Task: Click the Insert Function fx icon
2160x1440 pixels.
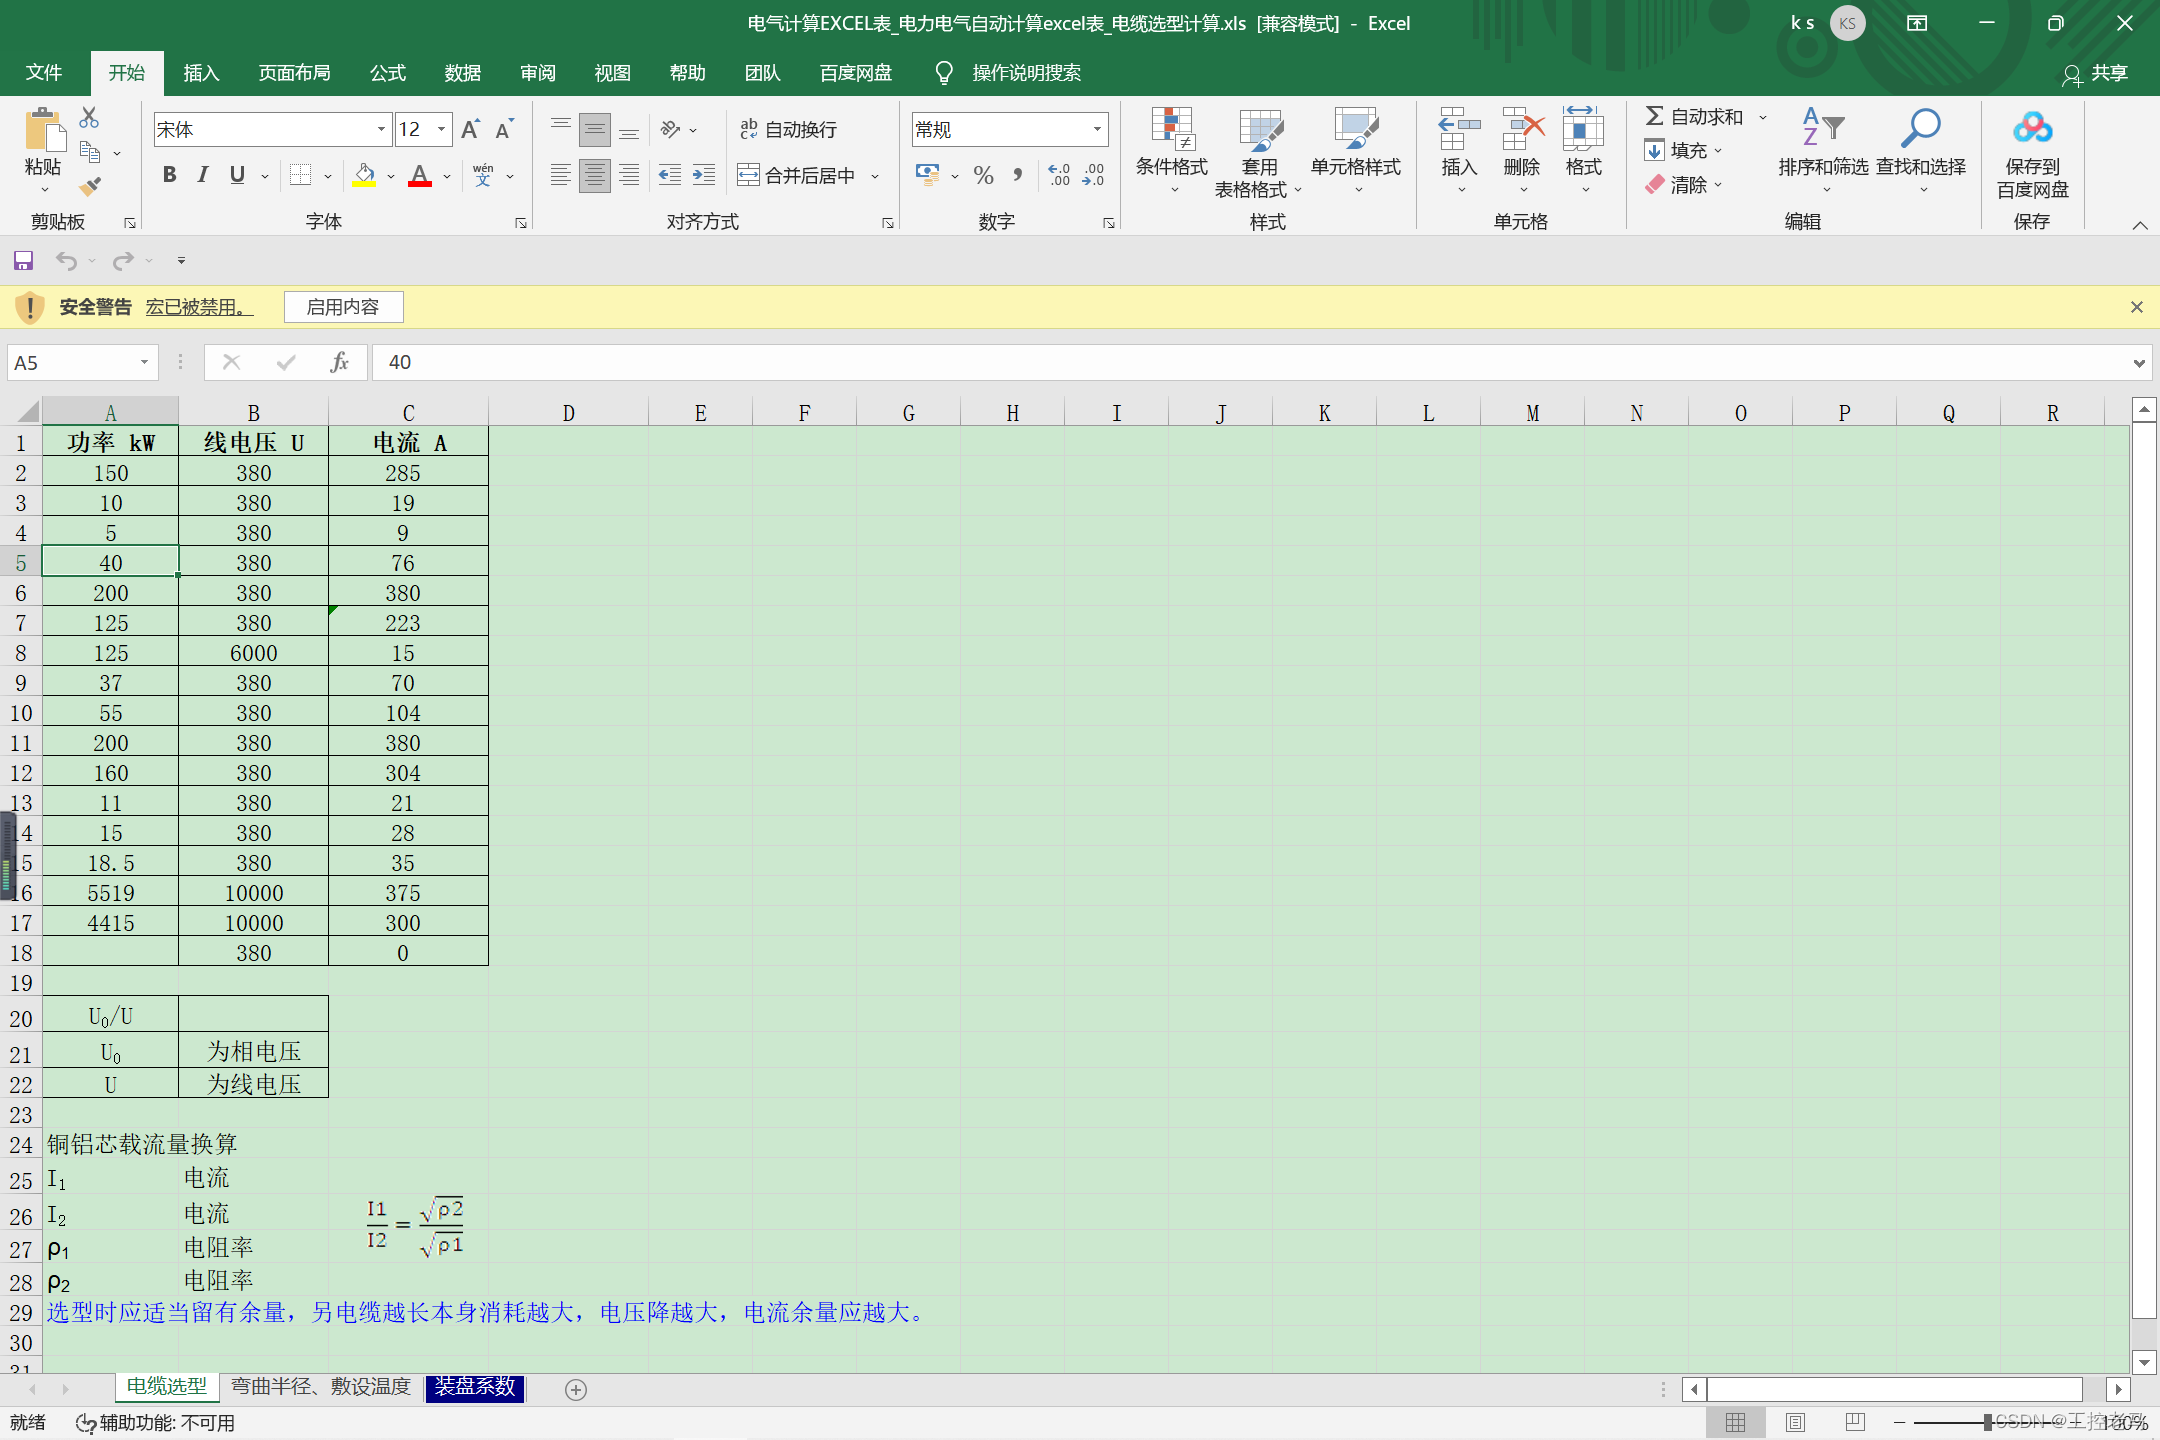Action: coord(339,362)
